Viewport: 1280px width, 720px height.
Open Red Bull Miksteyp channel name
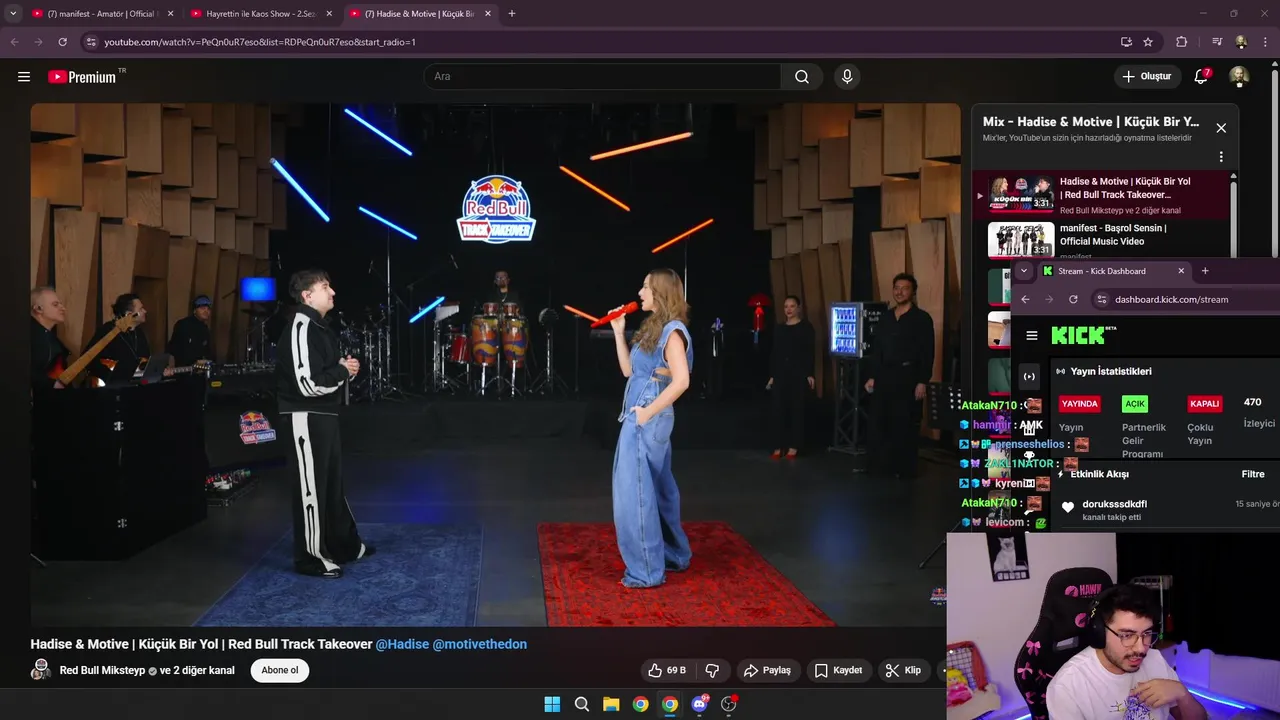coord(102,670)
